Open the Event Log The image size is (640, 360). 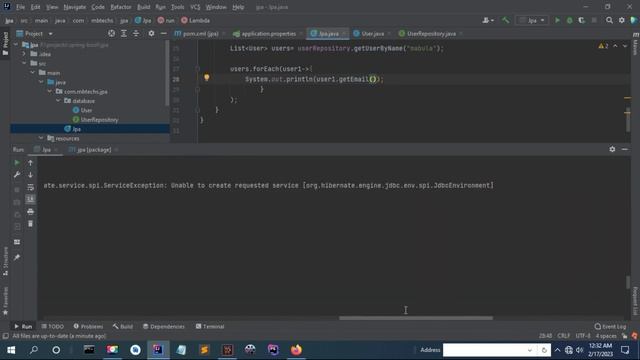click(611, 327)
